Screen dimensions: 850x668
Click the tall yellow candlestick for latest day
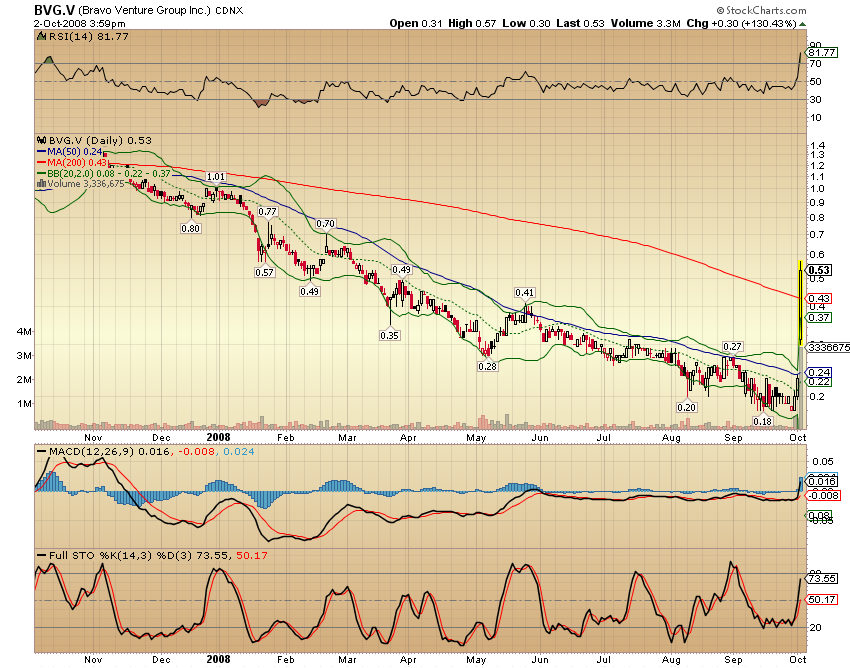(x=800, y=304)
